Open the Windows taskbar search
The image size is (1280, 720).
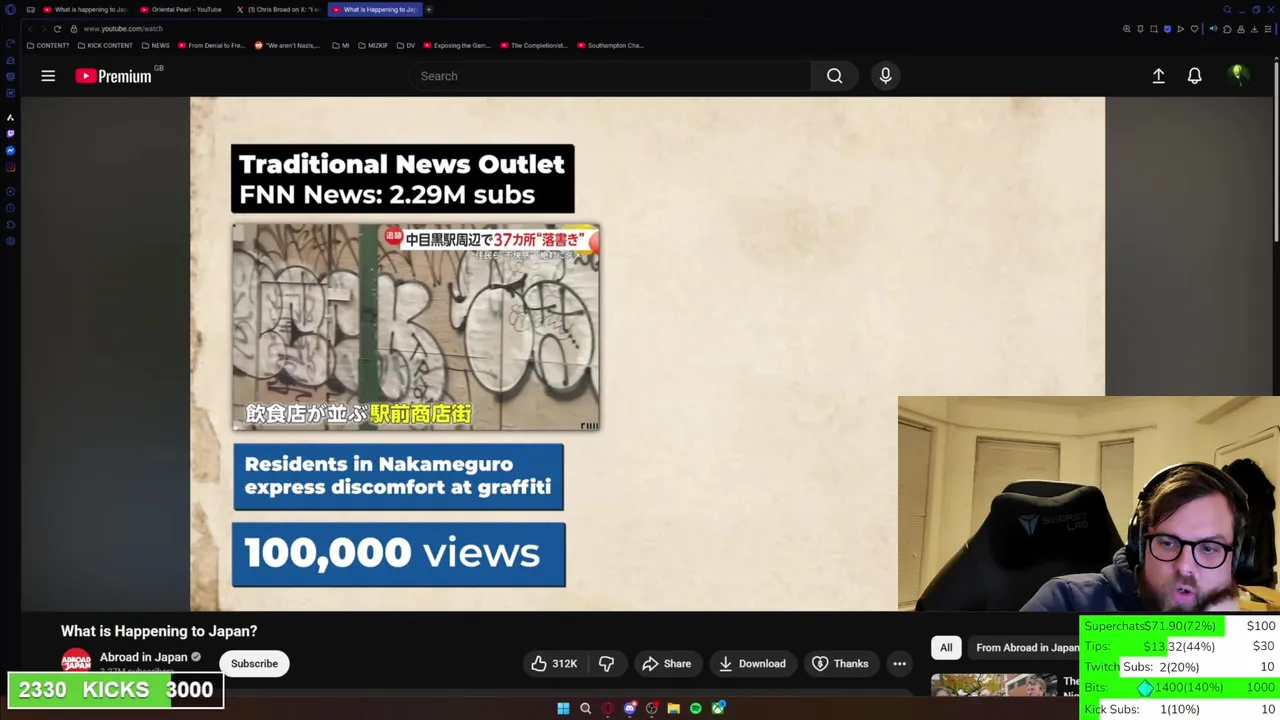click(x=585, y=709)
